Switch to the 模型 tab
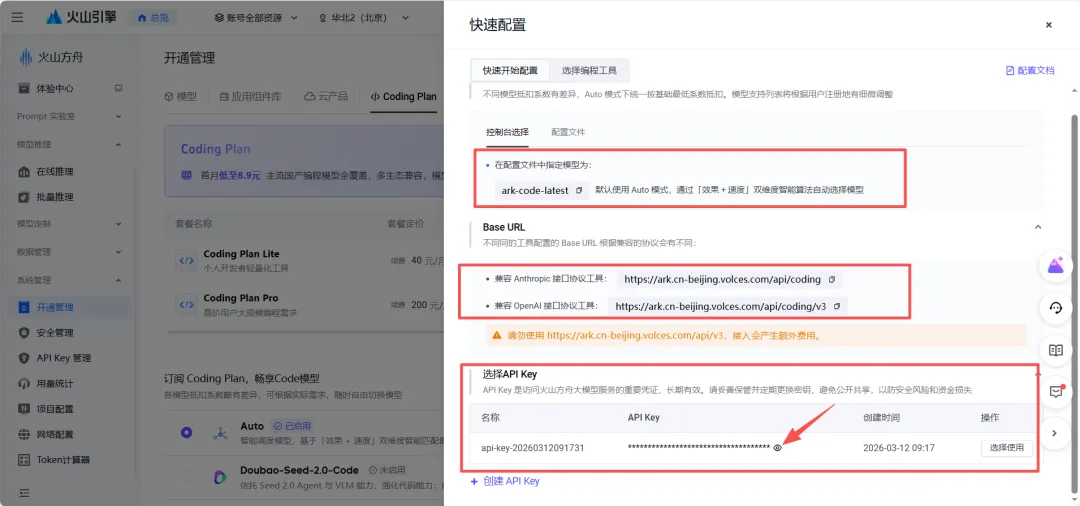 180,96
